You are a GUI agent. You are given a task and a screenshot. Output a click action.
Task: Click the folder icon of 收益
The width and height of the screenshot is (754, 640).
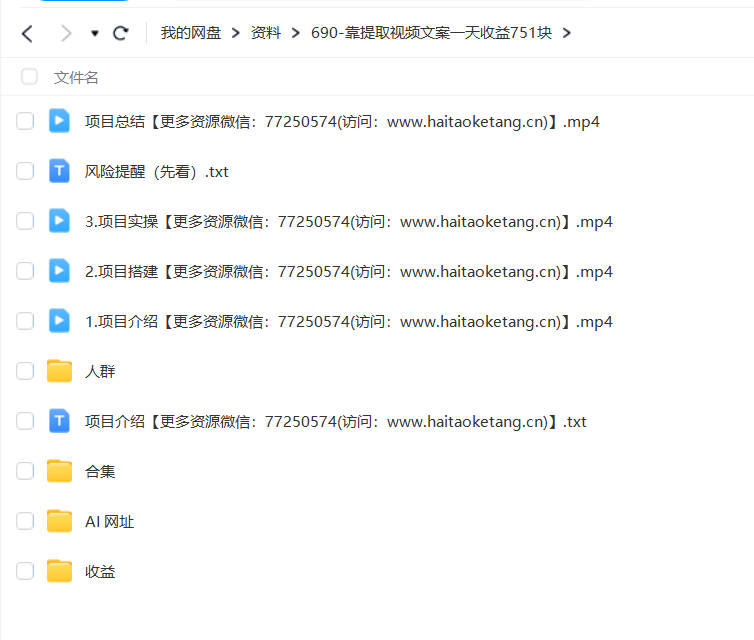59,571
